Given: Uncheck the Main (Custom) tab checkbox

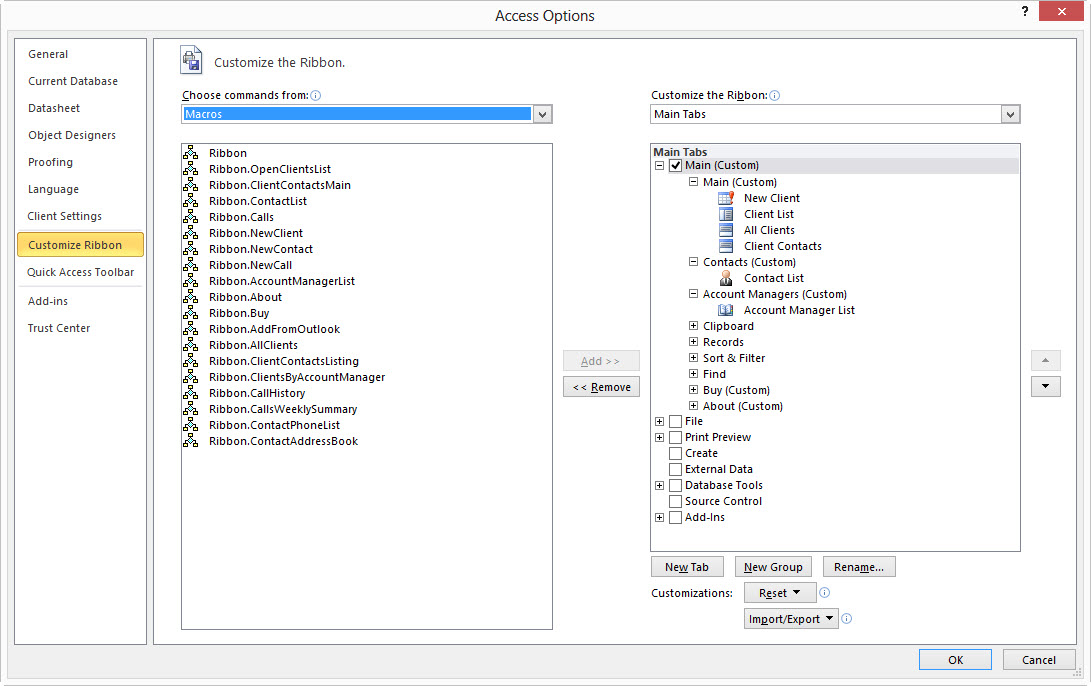Looking at the screenshot, I should (x=676, y=165).
